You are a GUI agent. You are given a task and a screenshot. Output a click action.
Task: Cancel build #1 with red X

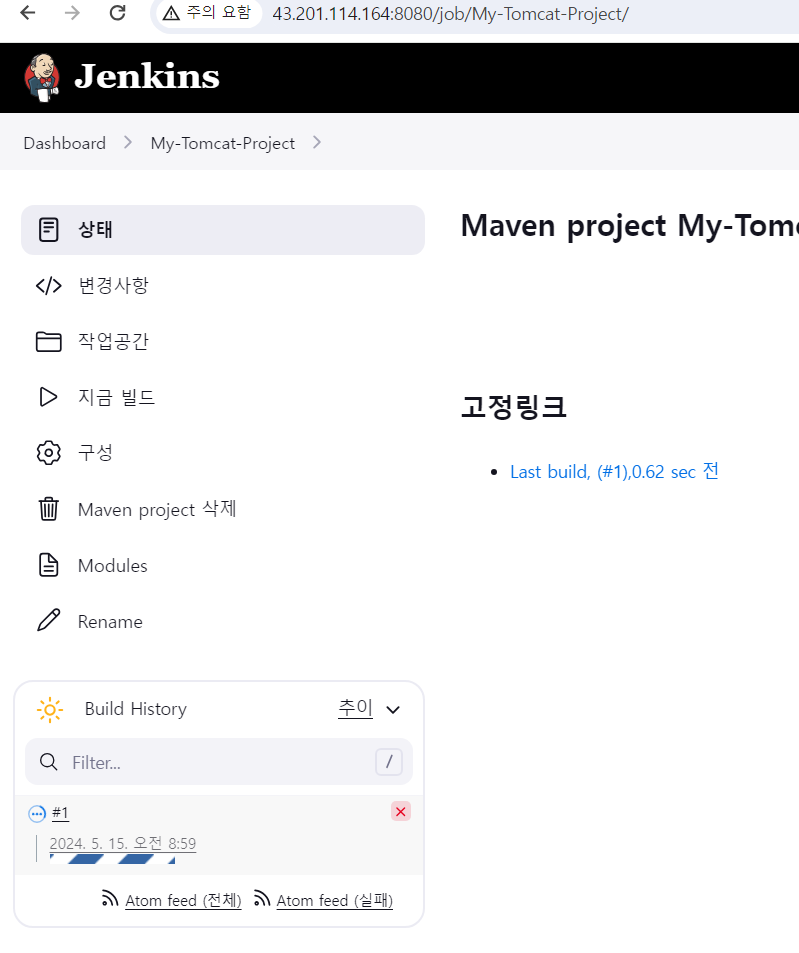coord(401,811)
